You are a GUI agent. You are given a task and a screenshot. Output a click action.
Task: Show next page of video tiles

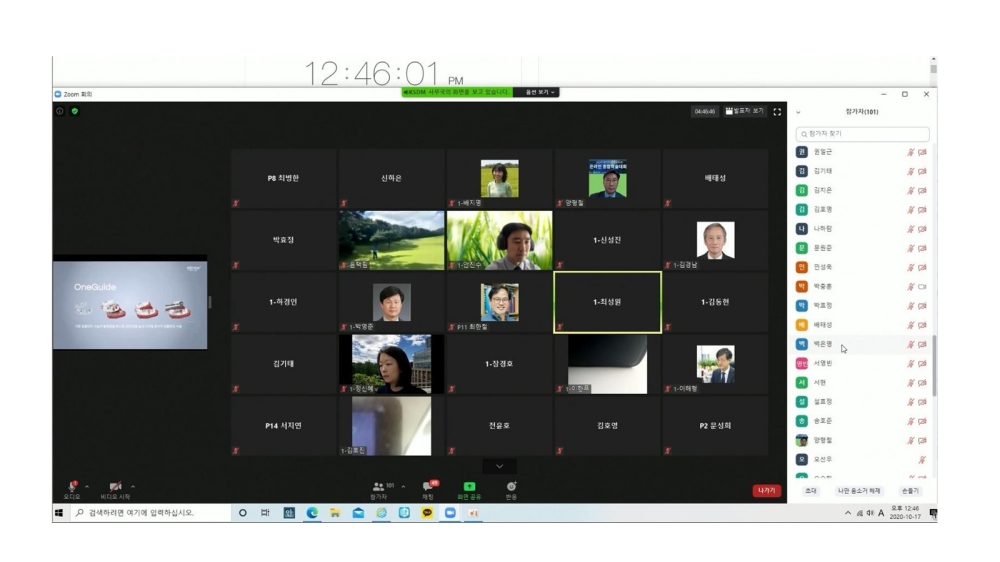coord(499,466)
